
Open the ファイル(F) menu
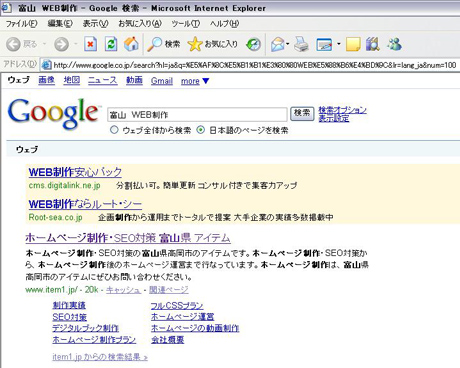(22, 24)
